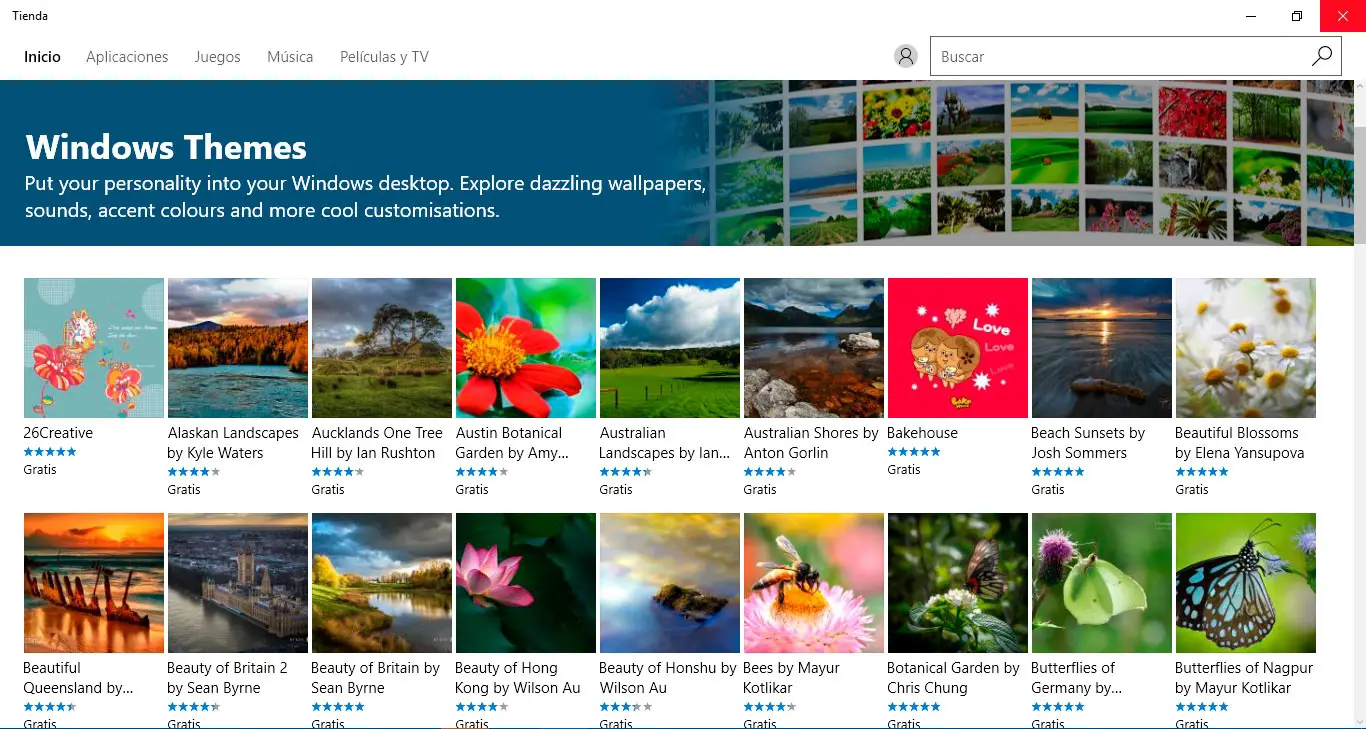Open the Juegos section

point(217,57)
